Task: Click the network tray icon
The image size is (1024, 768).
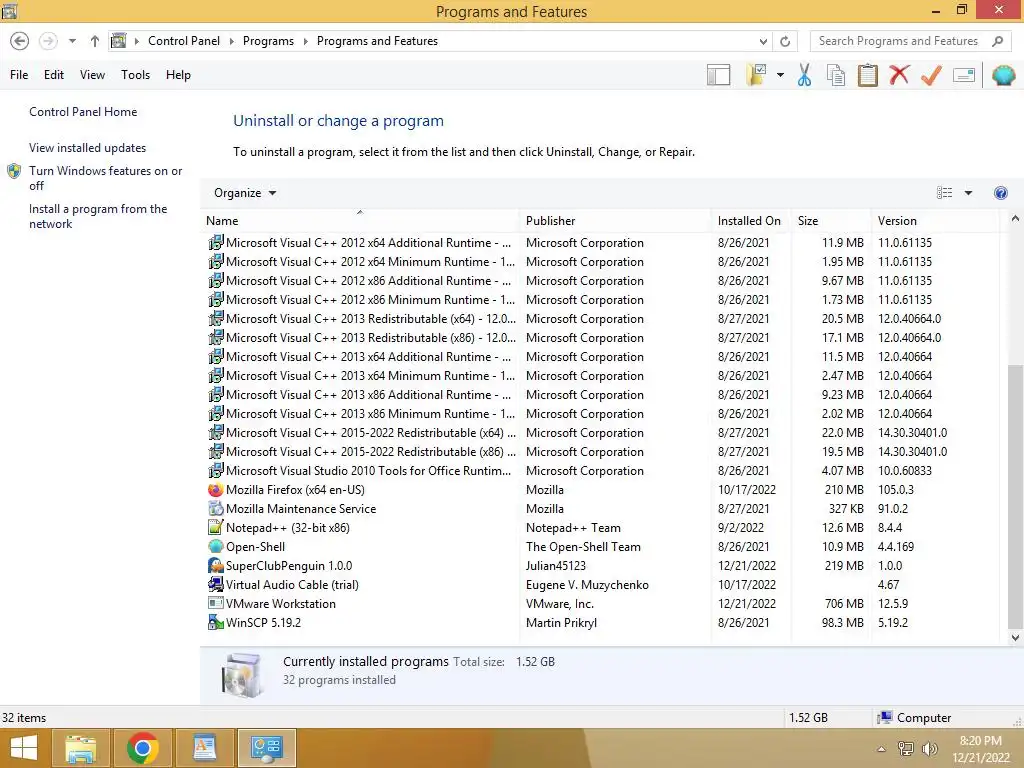Action: [x=905, y=749]
